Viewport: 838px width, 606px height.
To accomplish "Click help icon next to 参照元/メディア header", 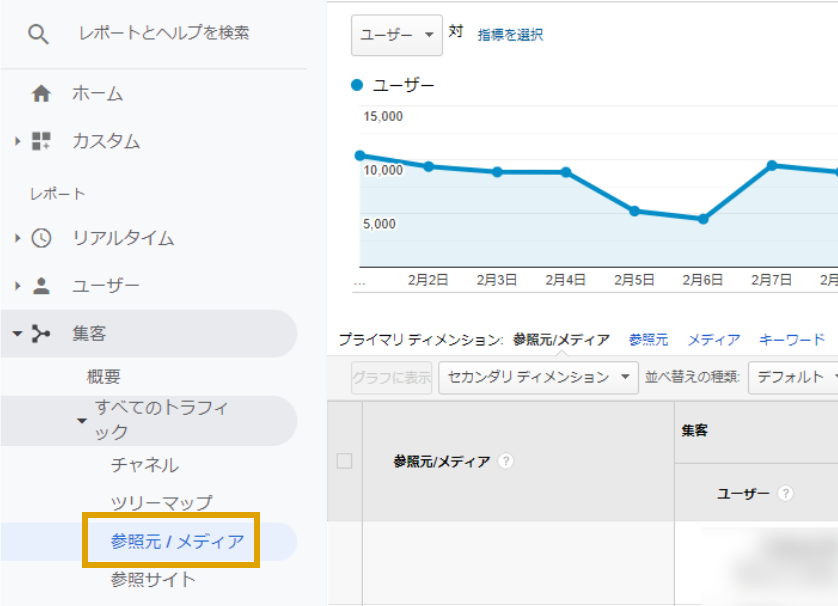I will coord(506,461).
